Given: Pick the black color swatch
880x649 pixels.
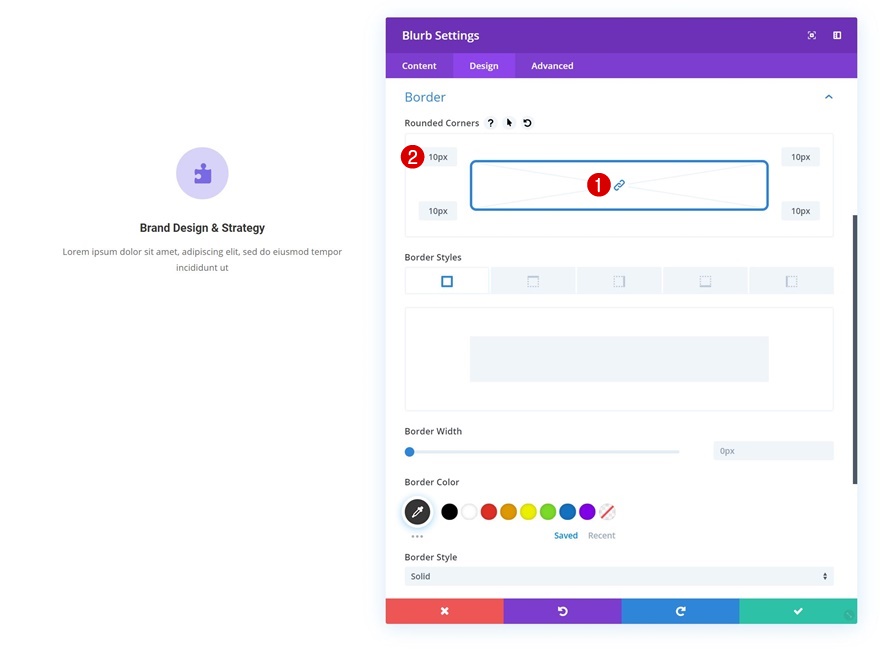Looking at the screenshot, I should 449,511.
